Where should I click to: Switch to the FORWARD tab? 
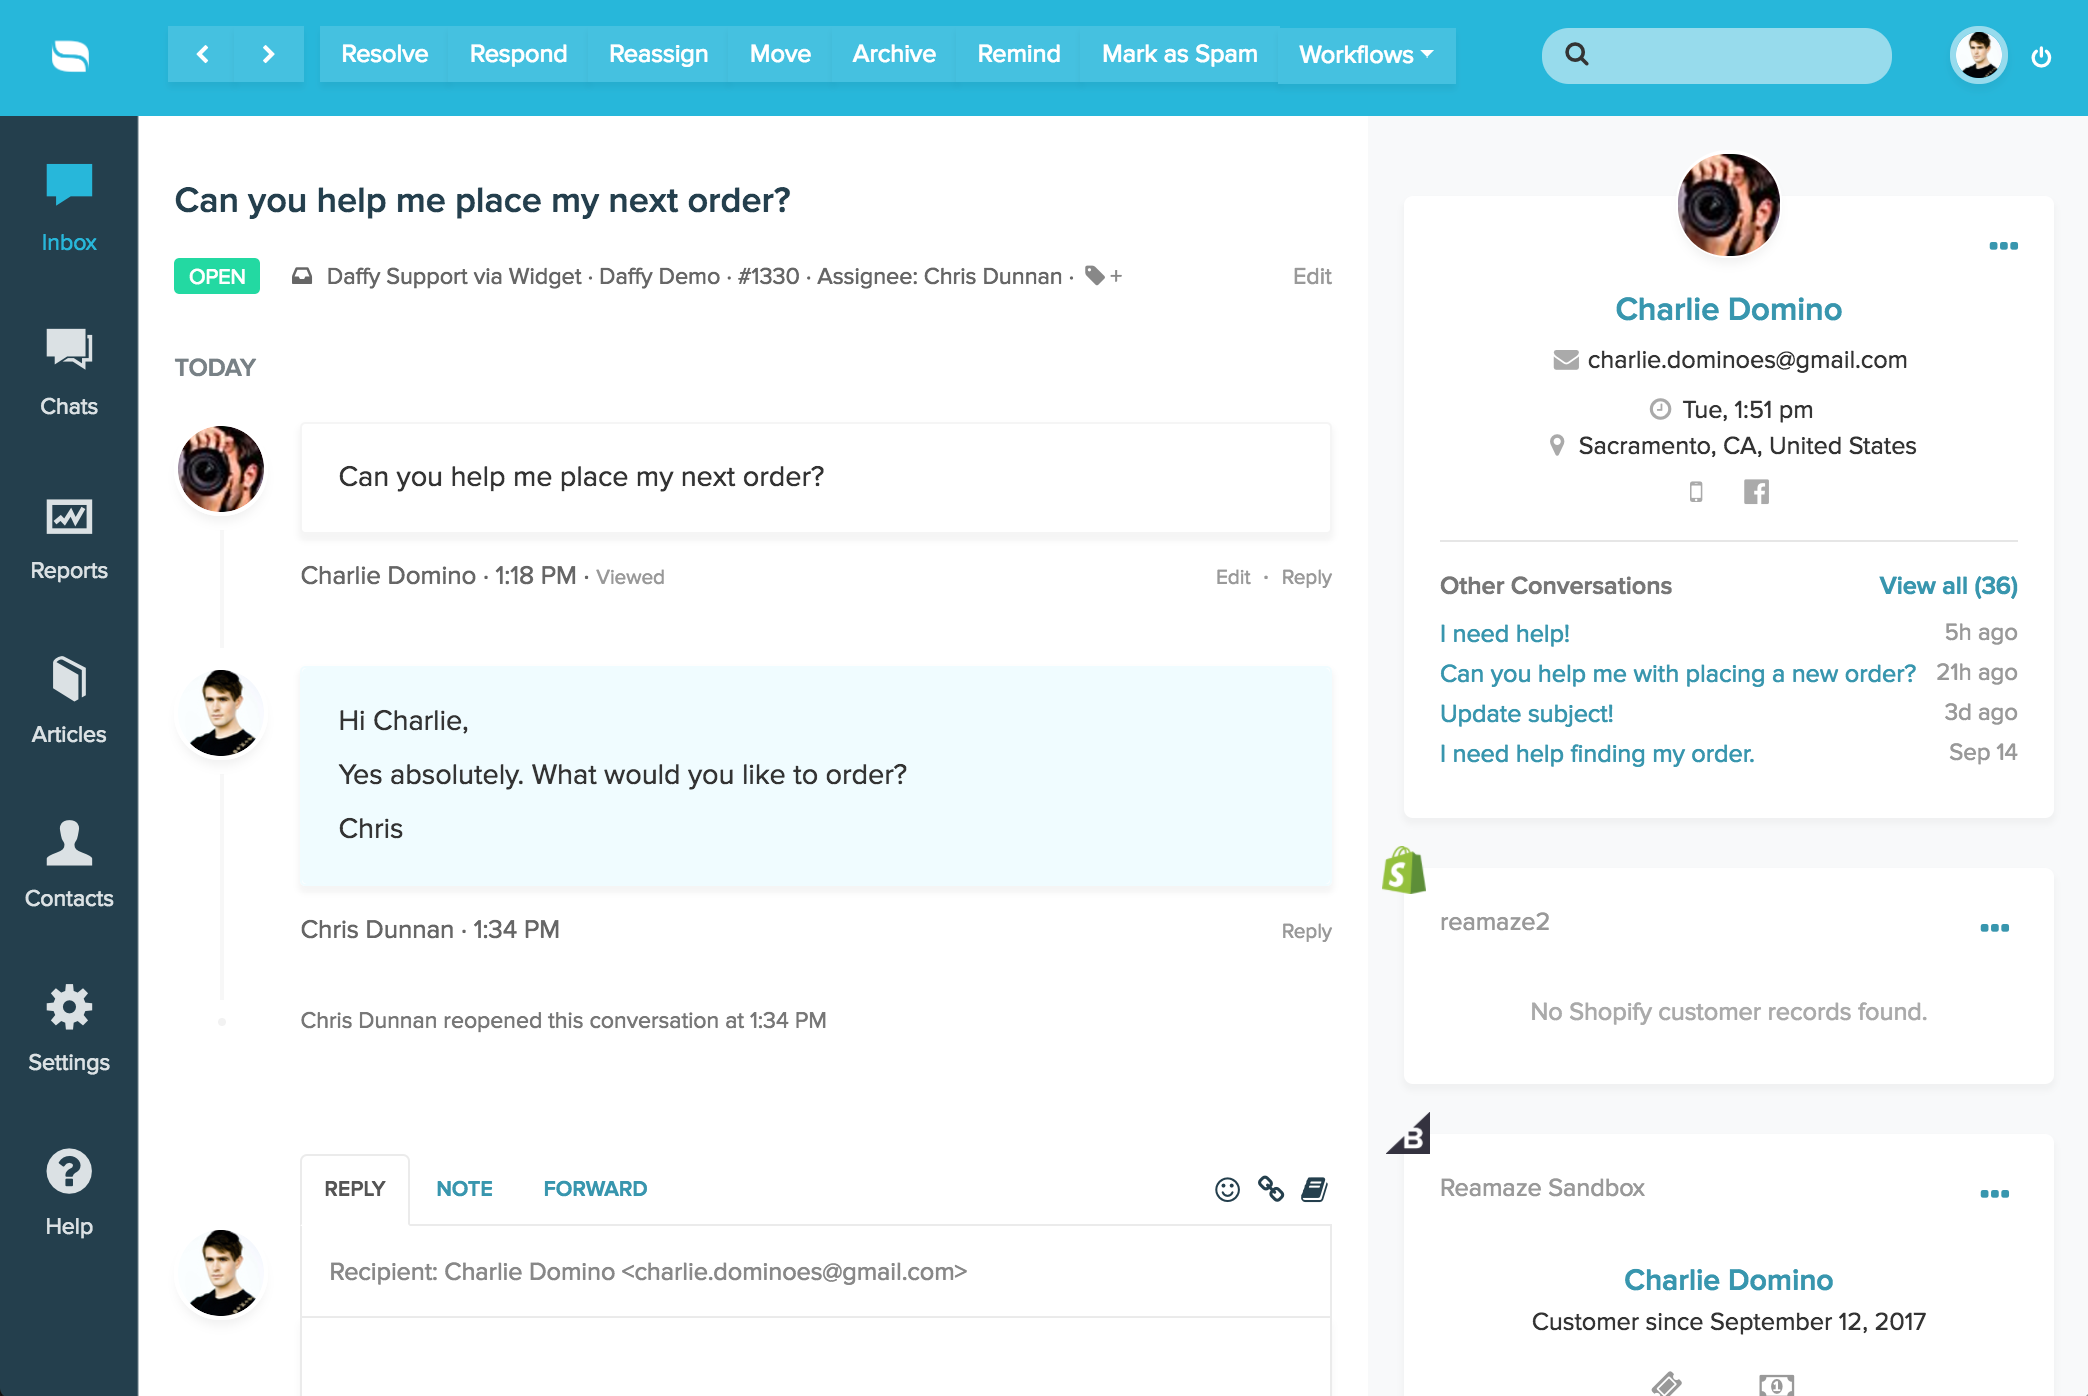[595, 1189]
